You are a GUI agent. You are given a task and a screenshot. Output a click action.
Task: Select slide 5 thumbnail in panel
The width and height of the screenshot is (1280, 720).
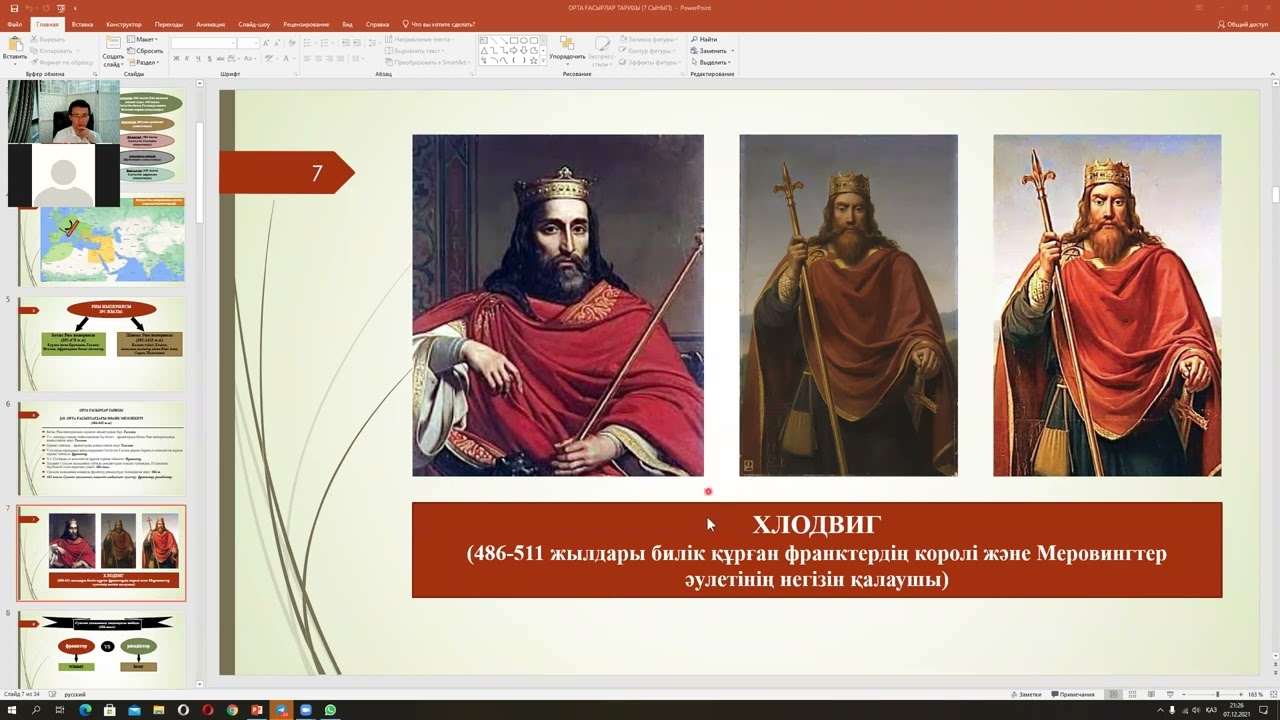(x=102, y=343)
